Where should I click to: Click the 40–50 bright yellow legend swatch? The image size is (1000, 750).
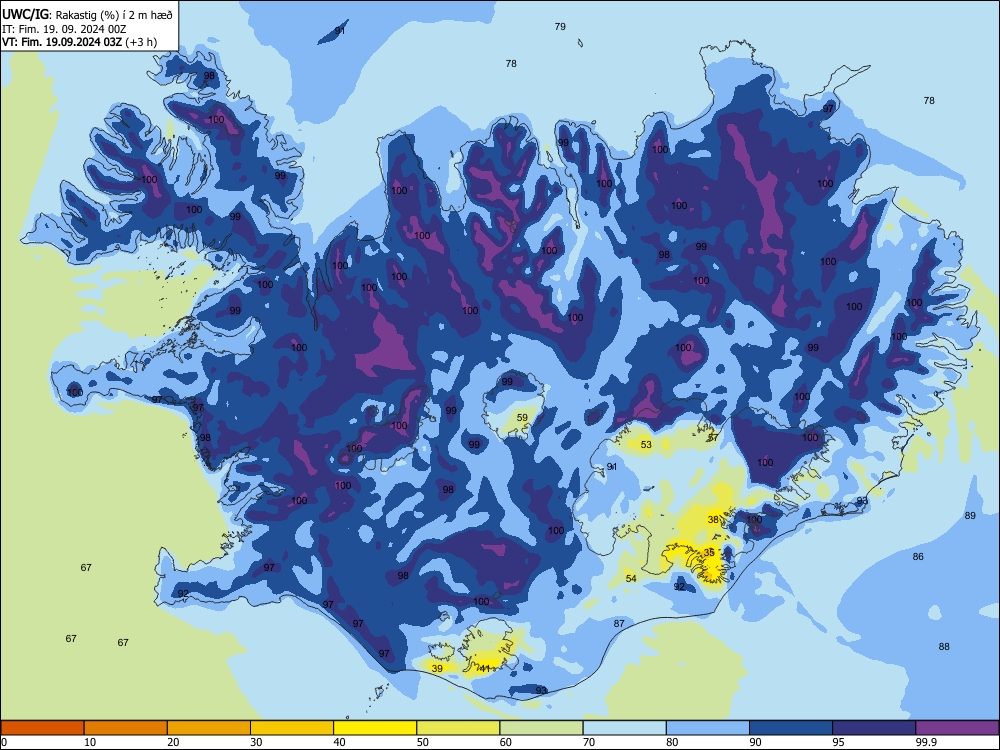(375, 728)
